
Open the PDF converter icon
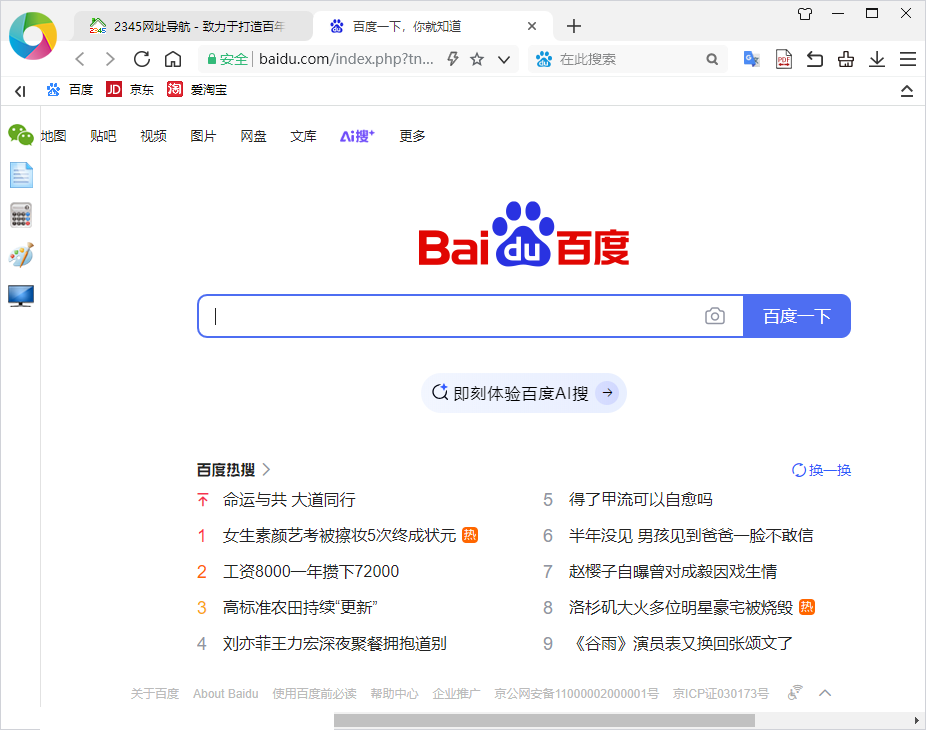pyautogui.click(x=784, y=59)
